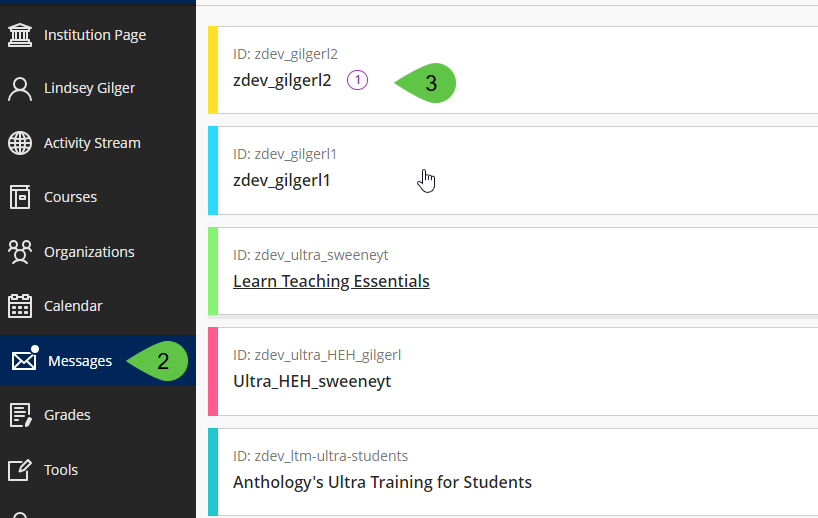Open the Messages menu item
The height and width of the screenshot is (518, 818).
[x=79, y=361]
